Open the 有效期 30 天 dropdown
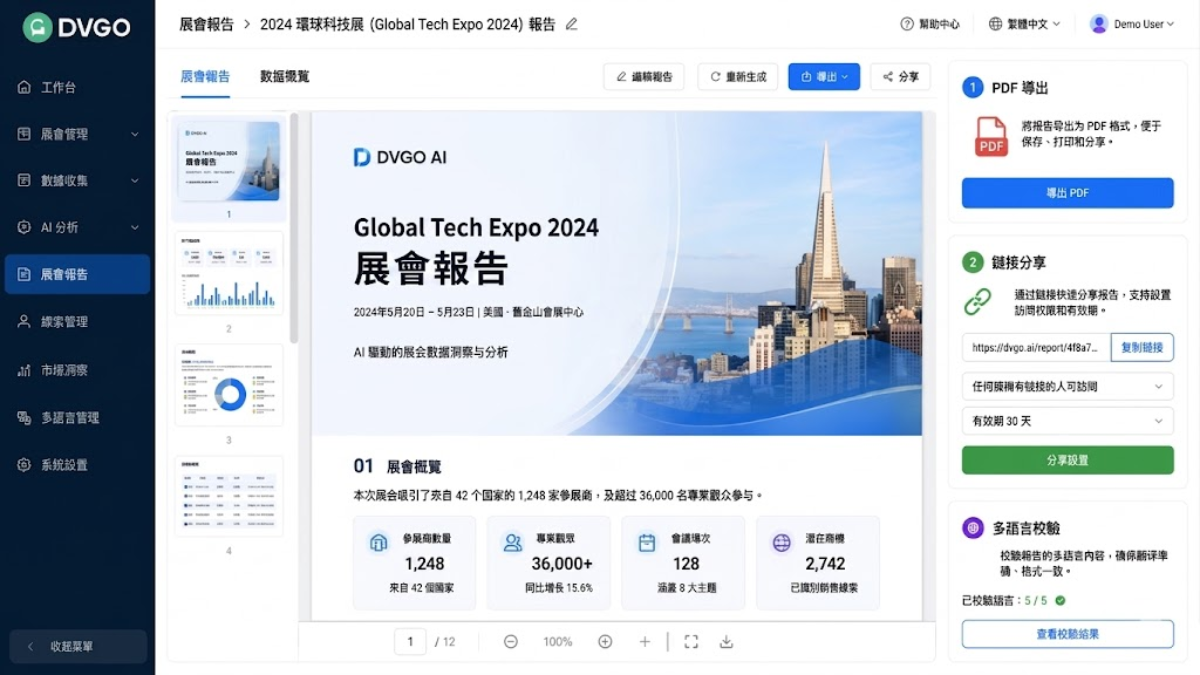Image resolution: width=1200 pixels, height=675 pixels. pyautogui.click(x=1068, y=421)
